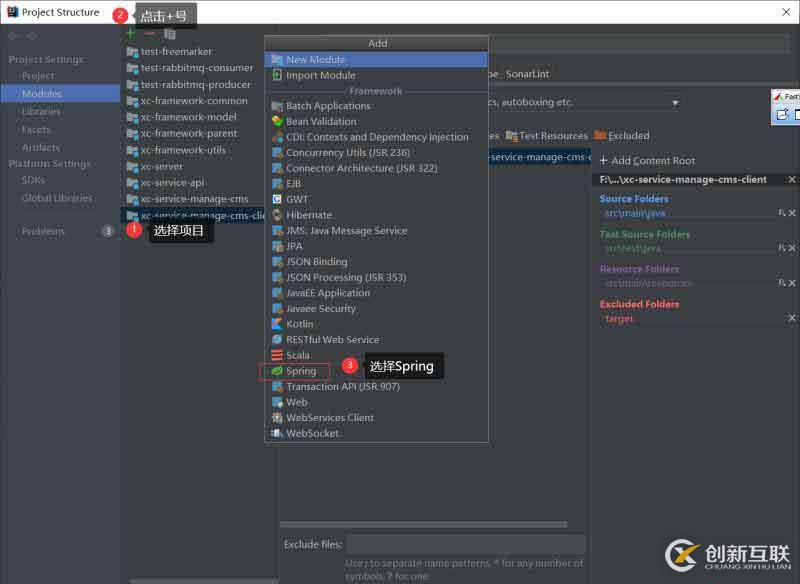The width and height of the screenshot is (800, 584).
Task: Click the red minus Remove button
Action: click(x=149, y=34)
